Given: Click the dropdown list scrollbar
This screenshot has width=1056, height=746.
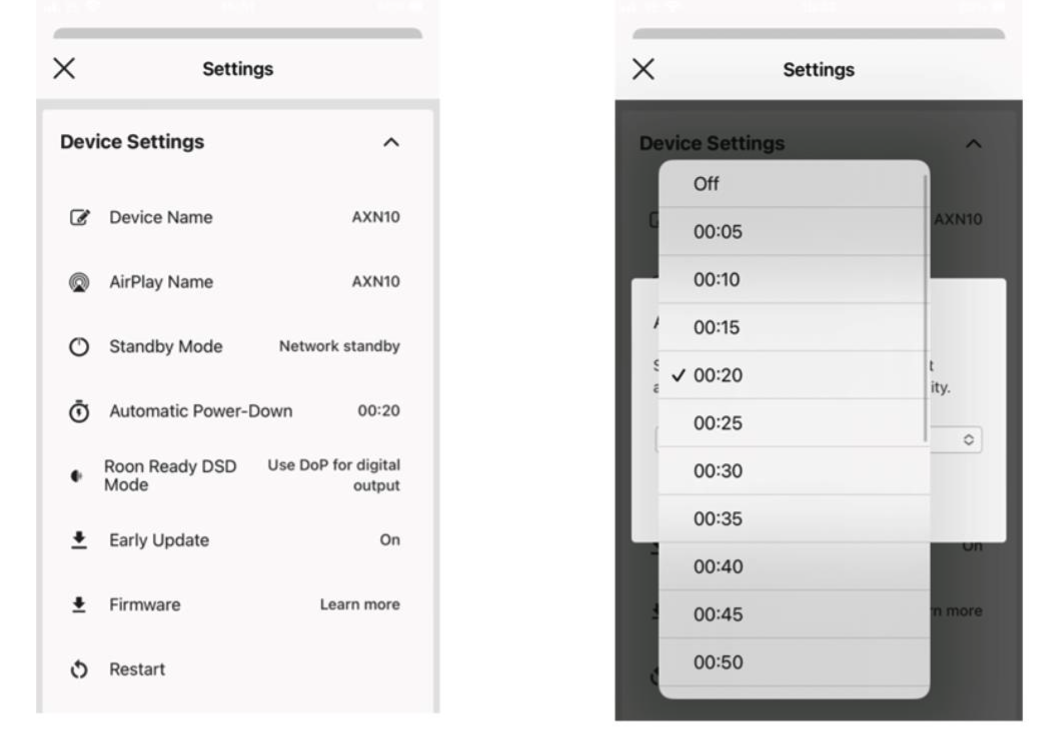Looking at the screenshot, I should click(925, 308).
